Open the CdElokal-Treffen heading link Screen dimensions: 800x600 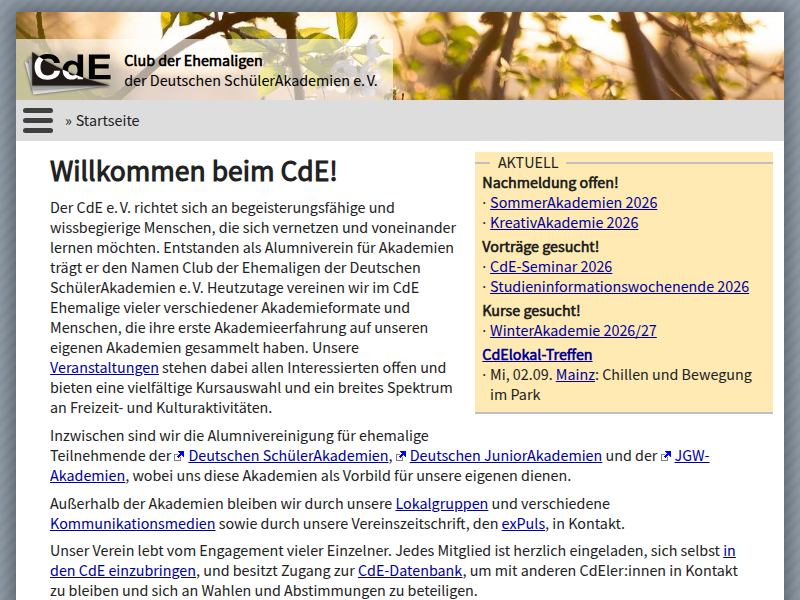[537, 355]
